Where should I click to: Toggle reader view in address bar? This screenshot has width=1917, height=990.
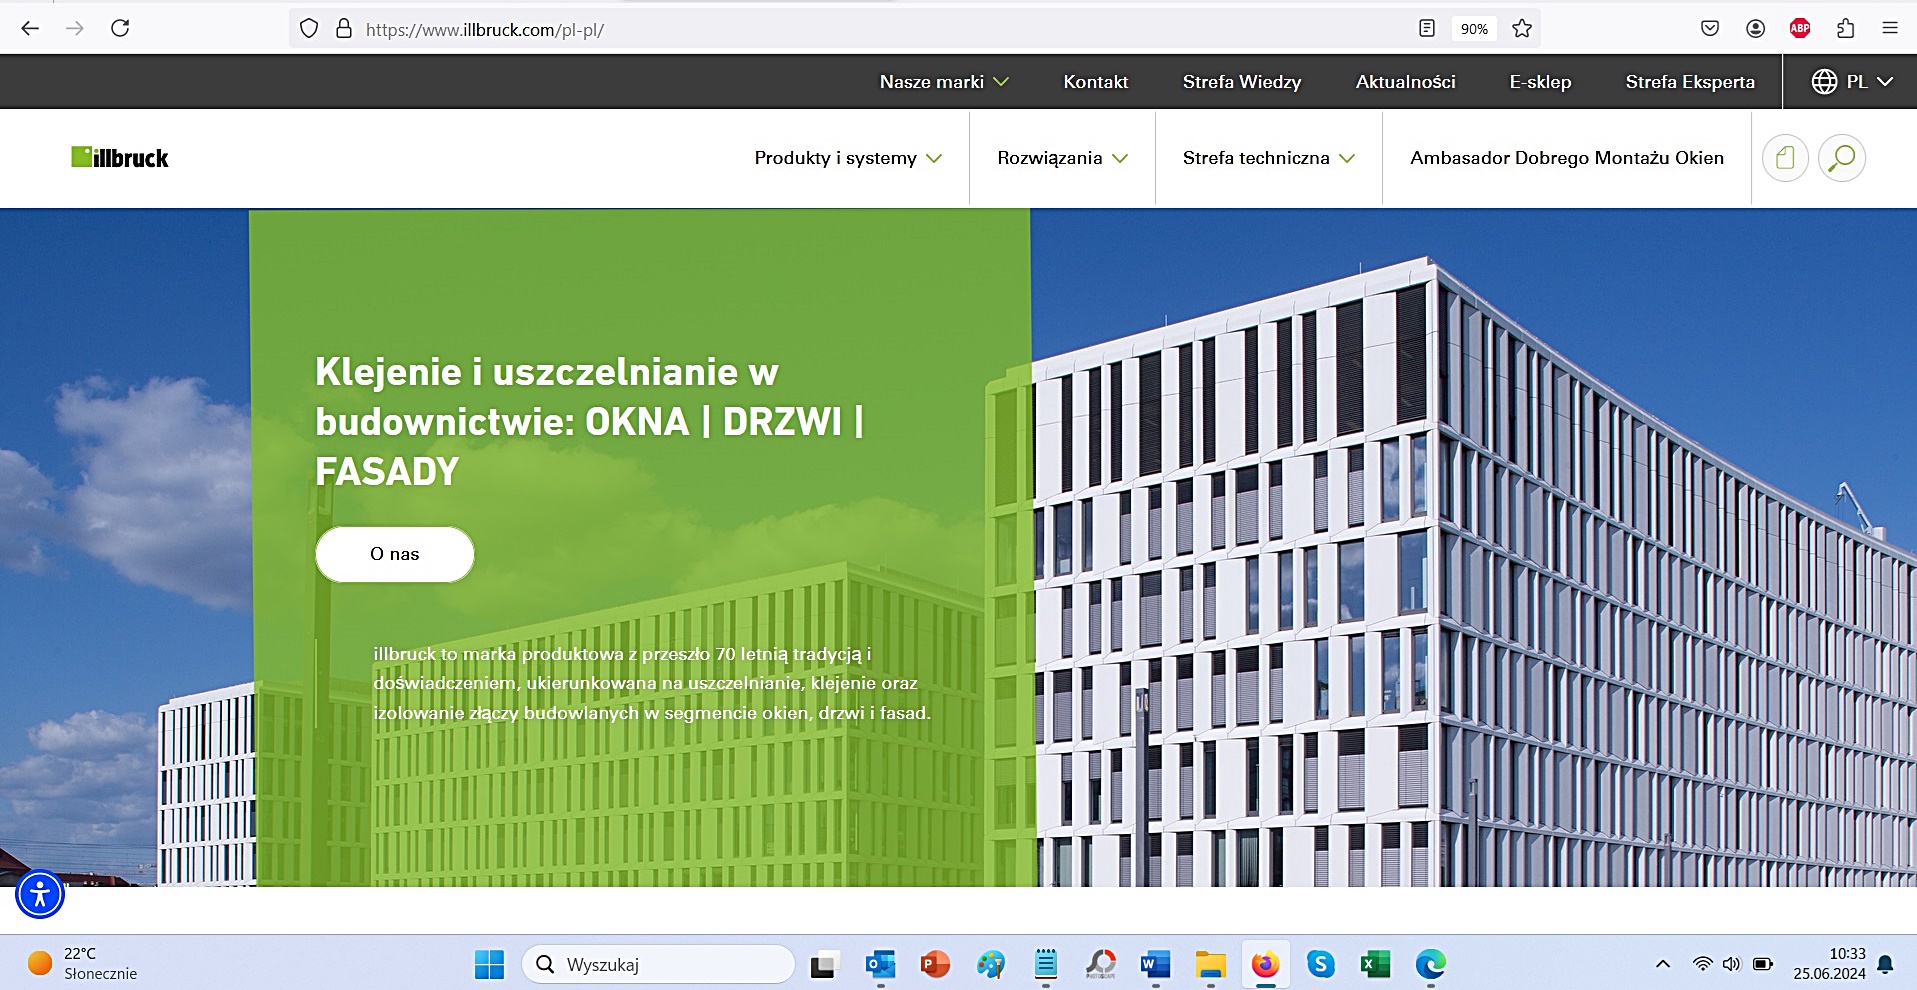coord(1427,29)
